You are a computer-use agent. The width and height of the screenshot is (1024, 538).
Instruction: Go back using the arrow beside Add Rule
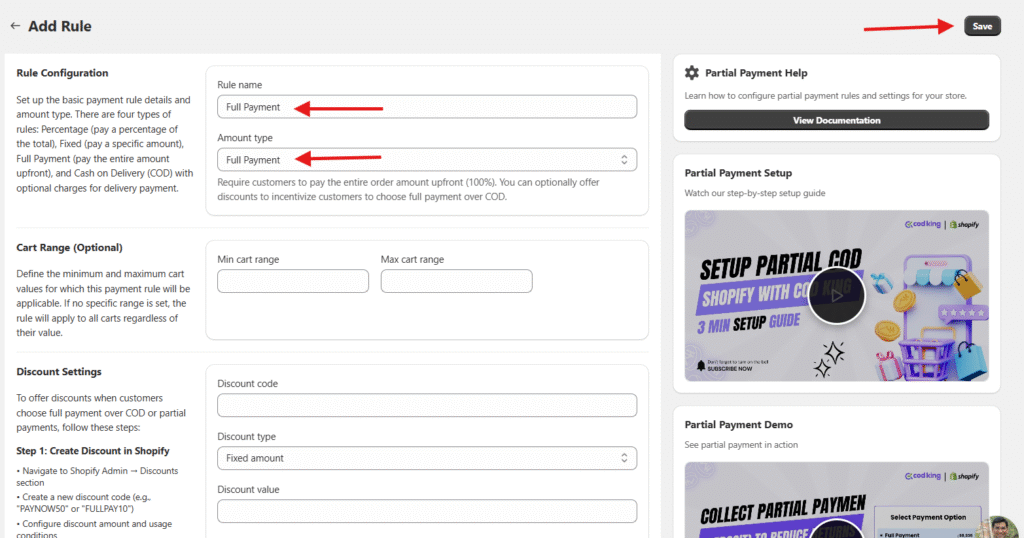(x=15, y=26)
